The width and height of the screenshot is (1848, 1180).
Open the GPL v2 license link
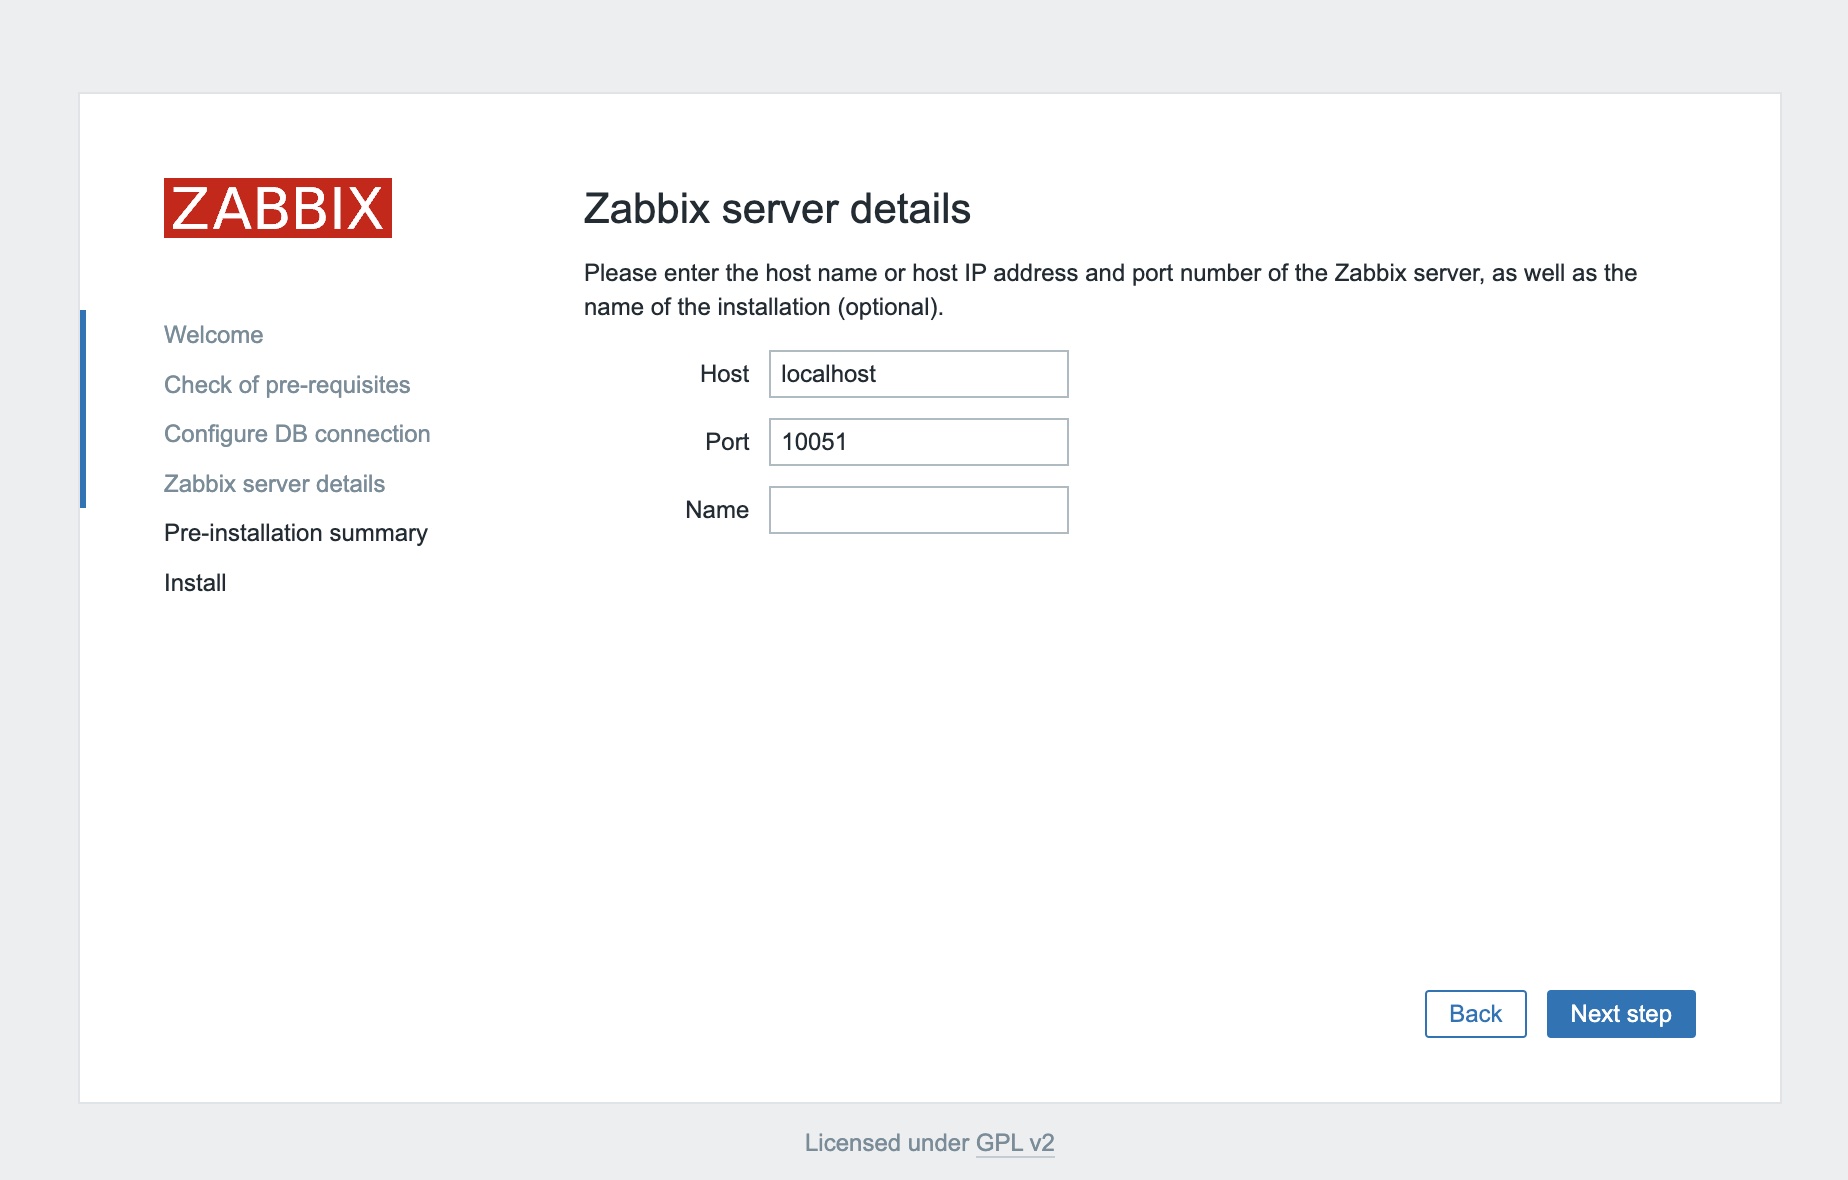(x=1015, y=1143)
